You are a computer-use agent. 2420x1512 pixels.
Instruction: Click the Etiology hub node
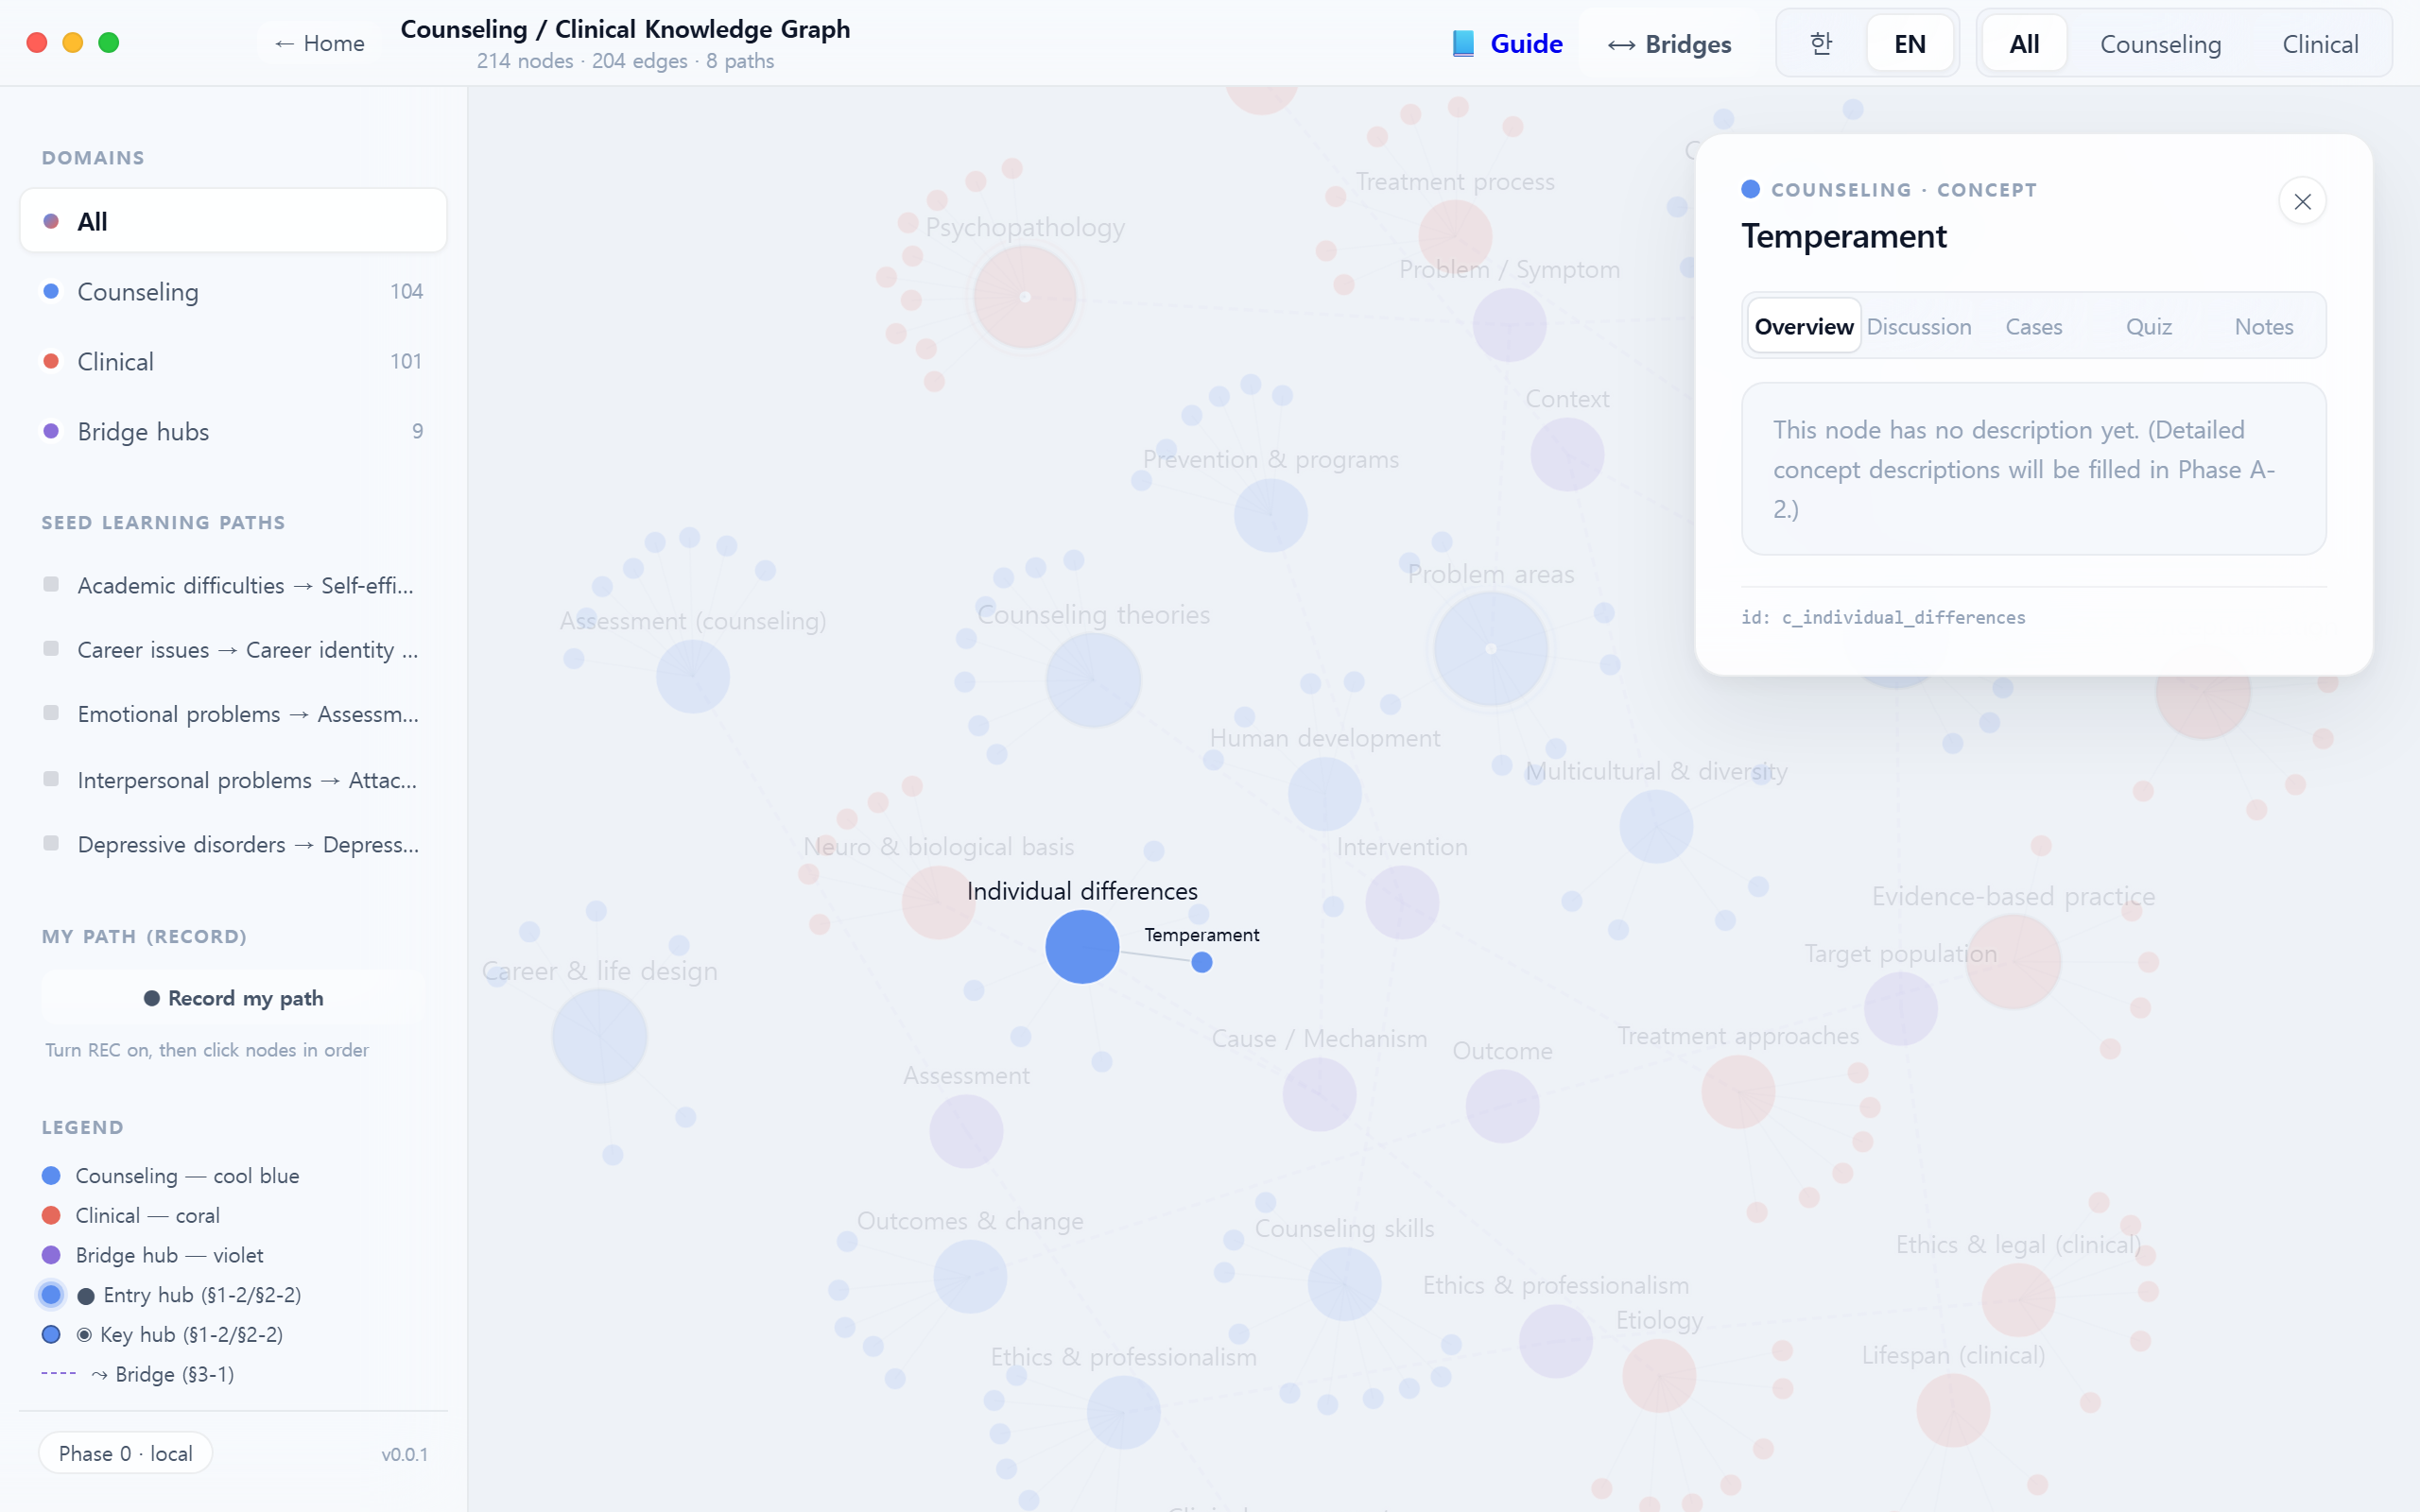pos(1659,1376)
